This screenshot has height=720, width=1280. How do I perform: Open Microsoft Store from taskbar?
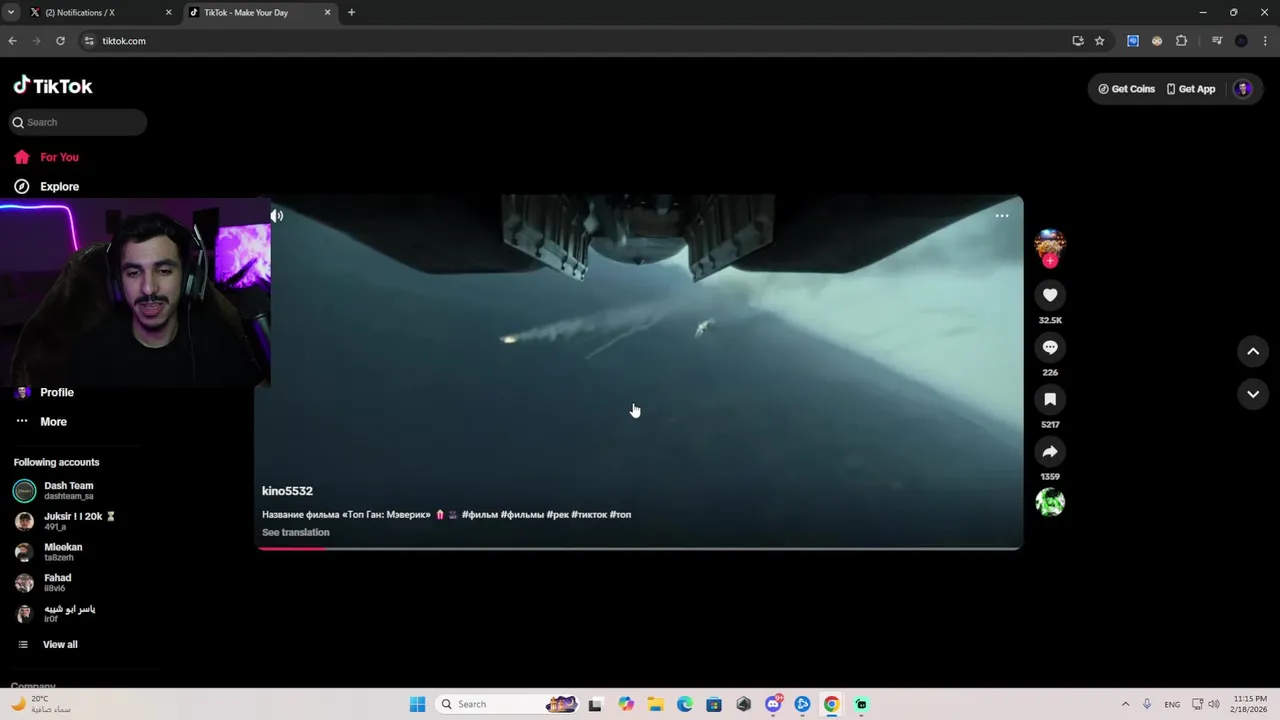tap(714, 704)
